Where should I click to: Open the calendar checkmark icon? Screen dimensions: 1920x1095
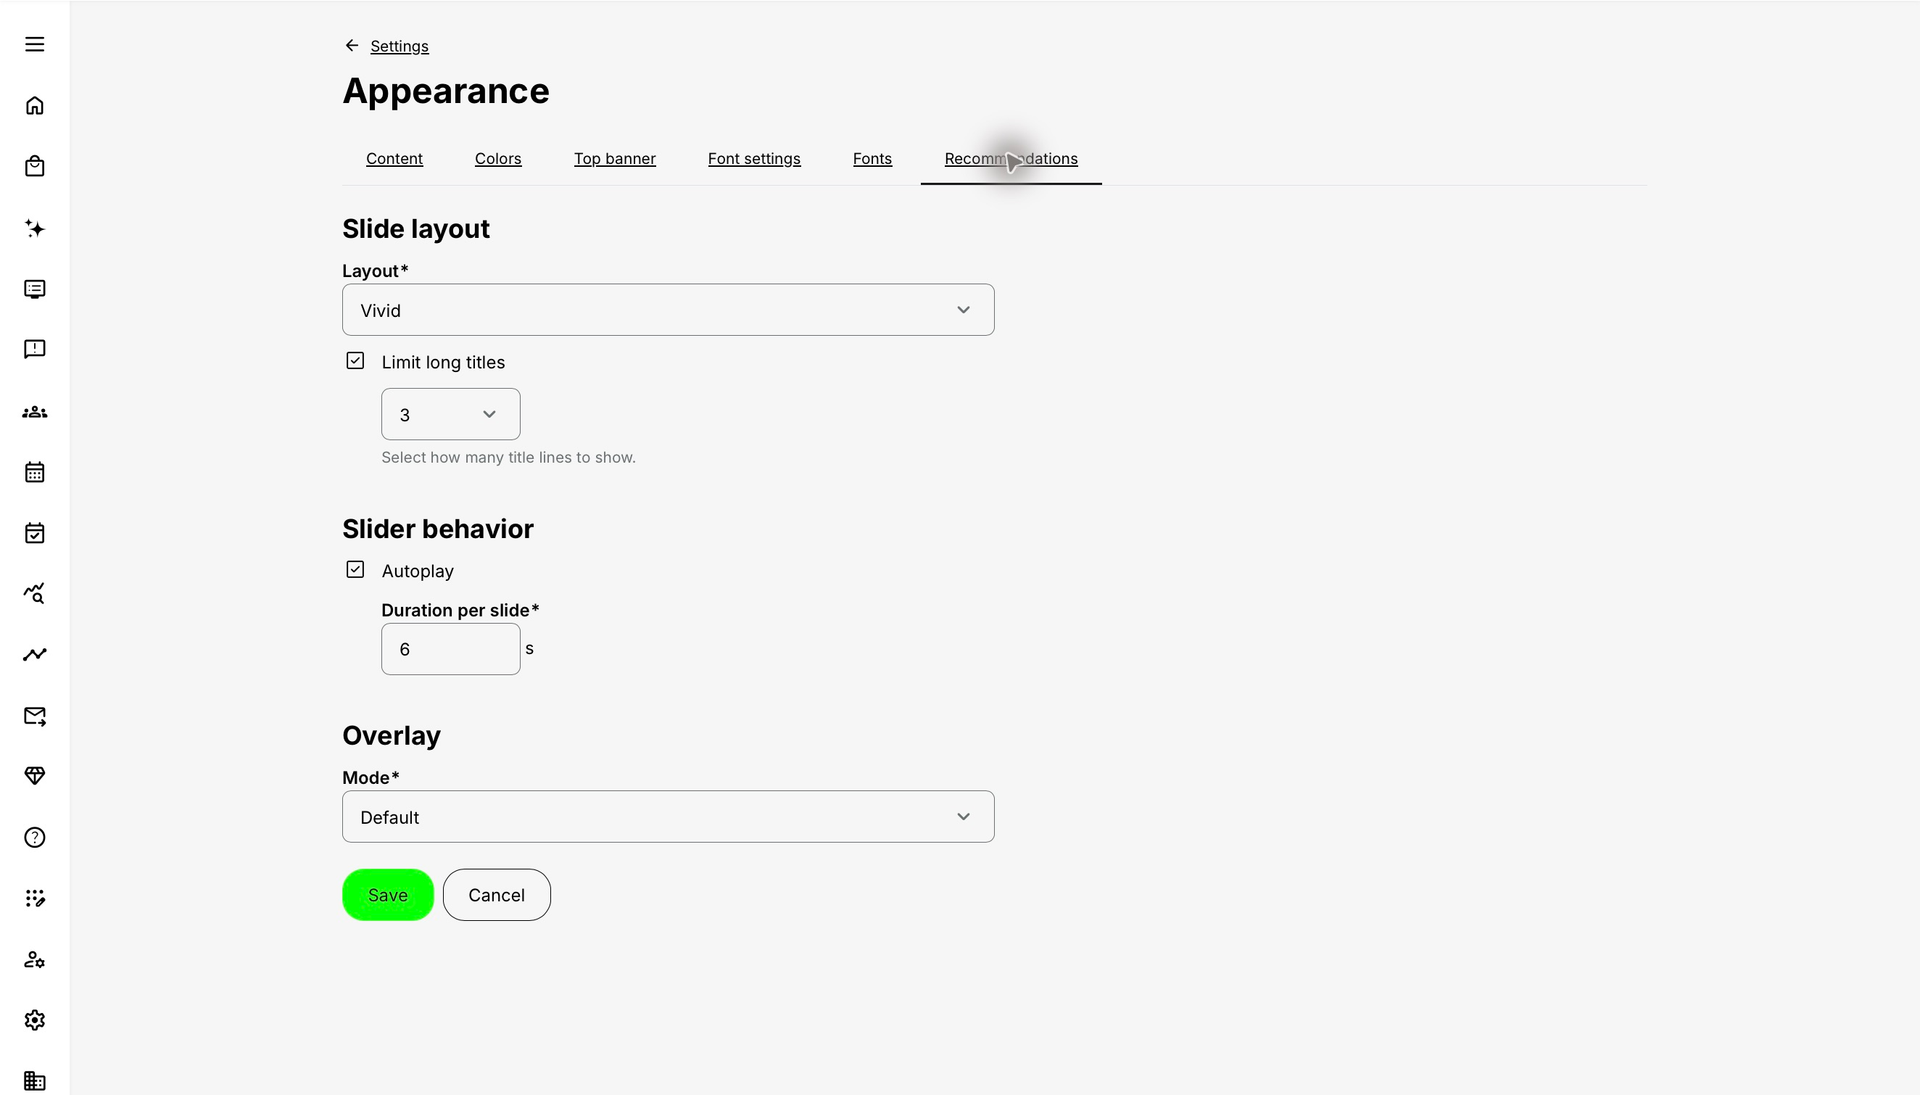click(35, 533)
